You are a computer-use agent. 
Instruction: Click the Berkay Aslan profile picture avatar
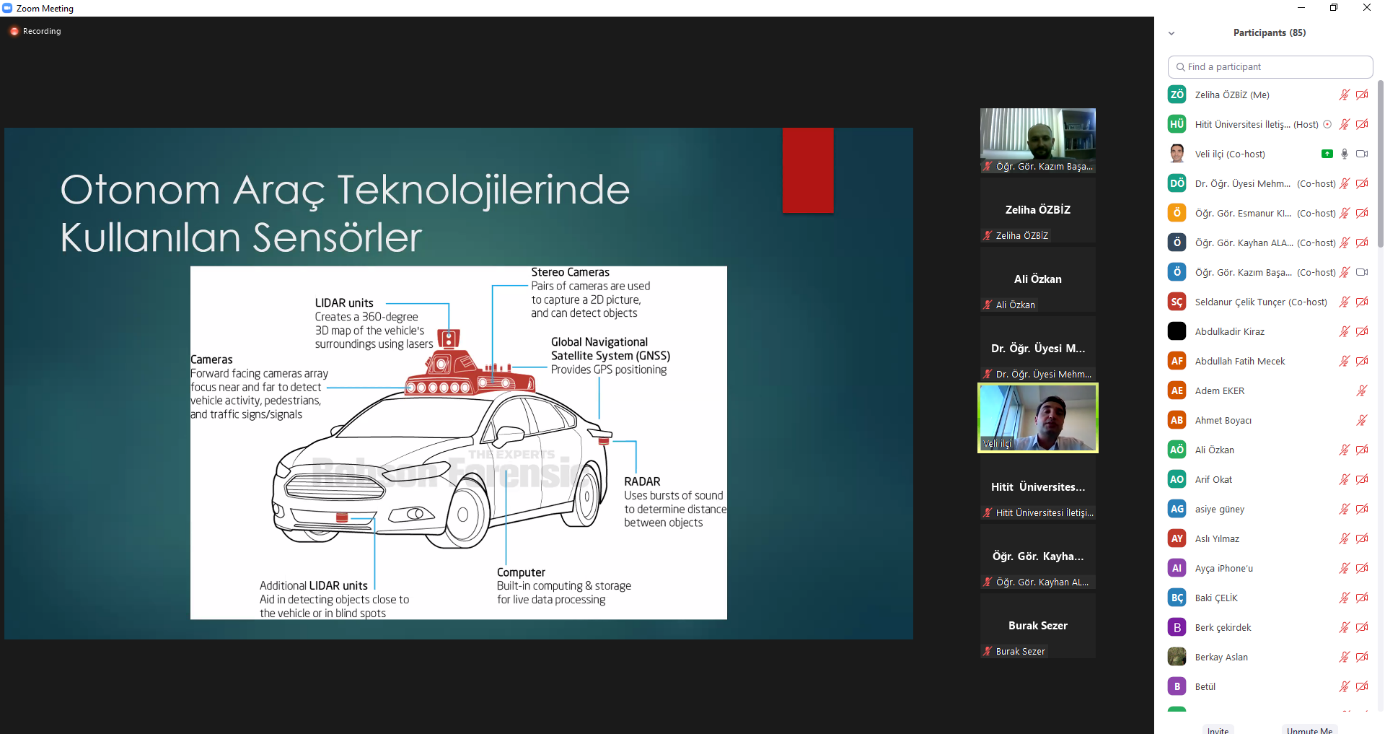click(1177, 657)
